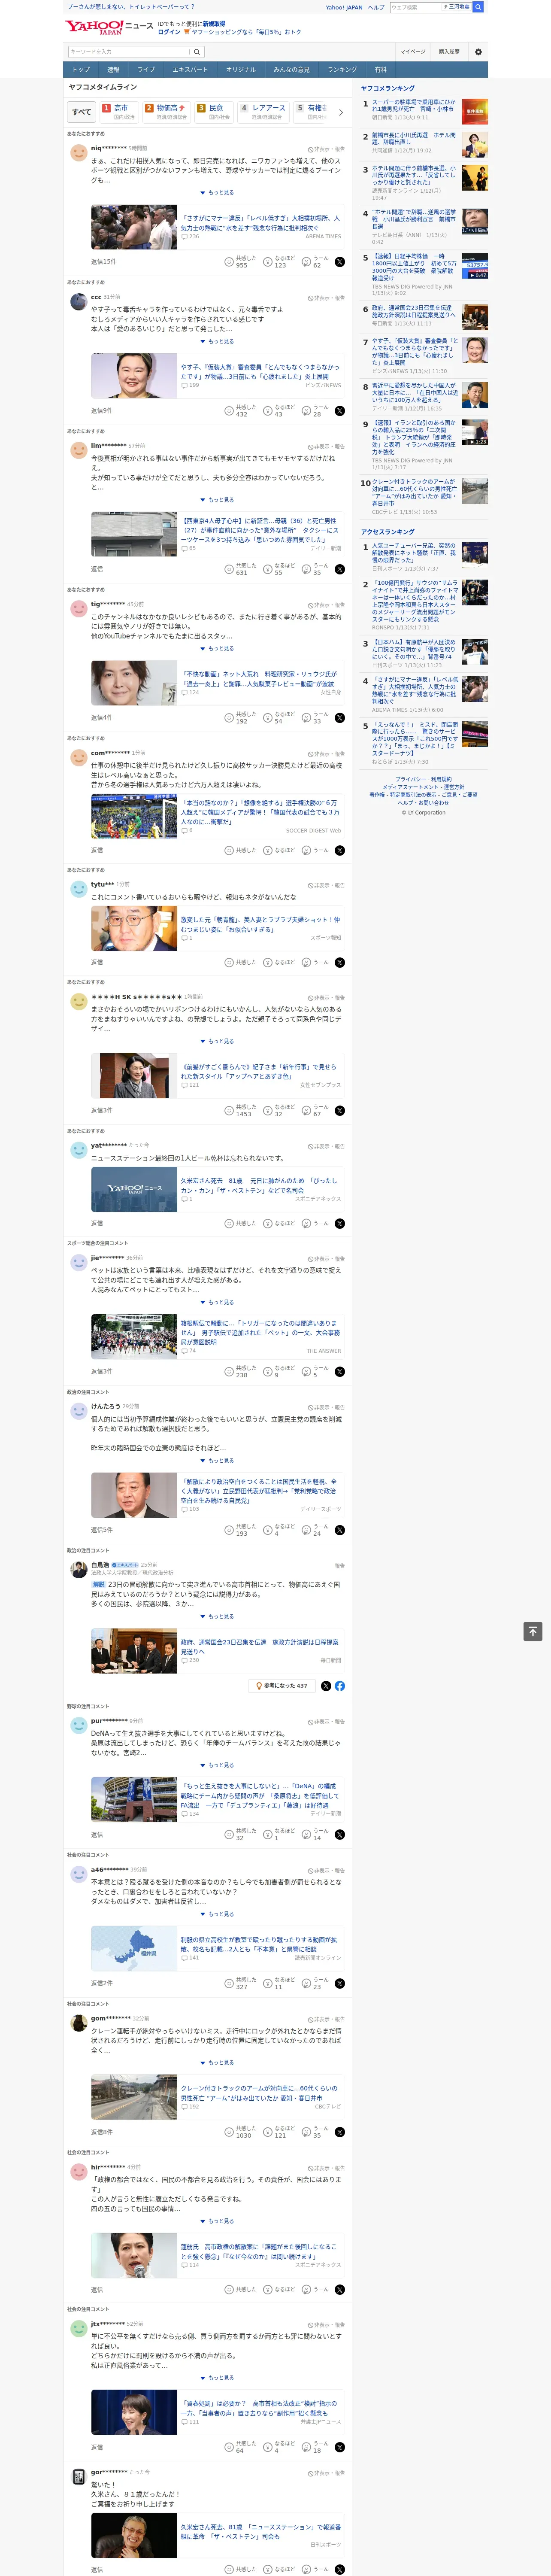Click 共感した smiley on niq******** comment

[229, 261]
